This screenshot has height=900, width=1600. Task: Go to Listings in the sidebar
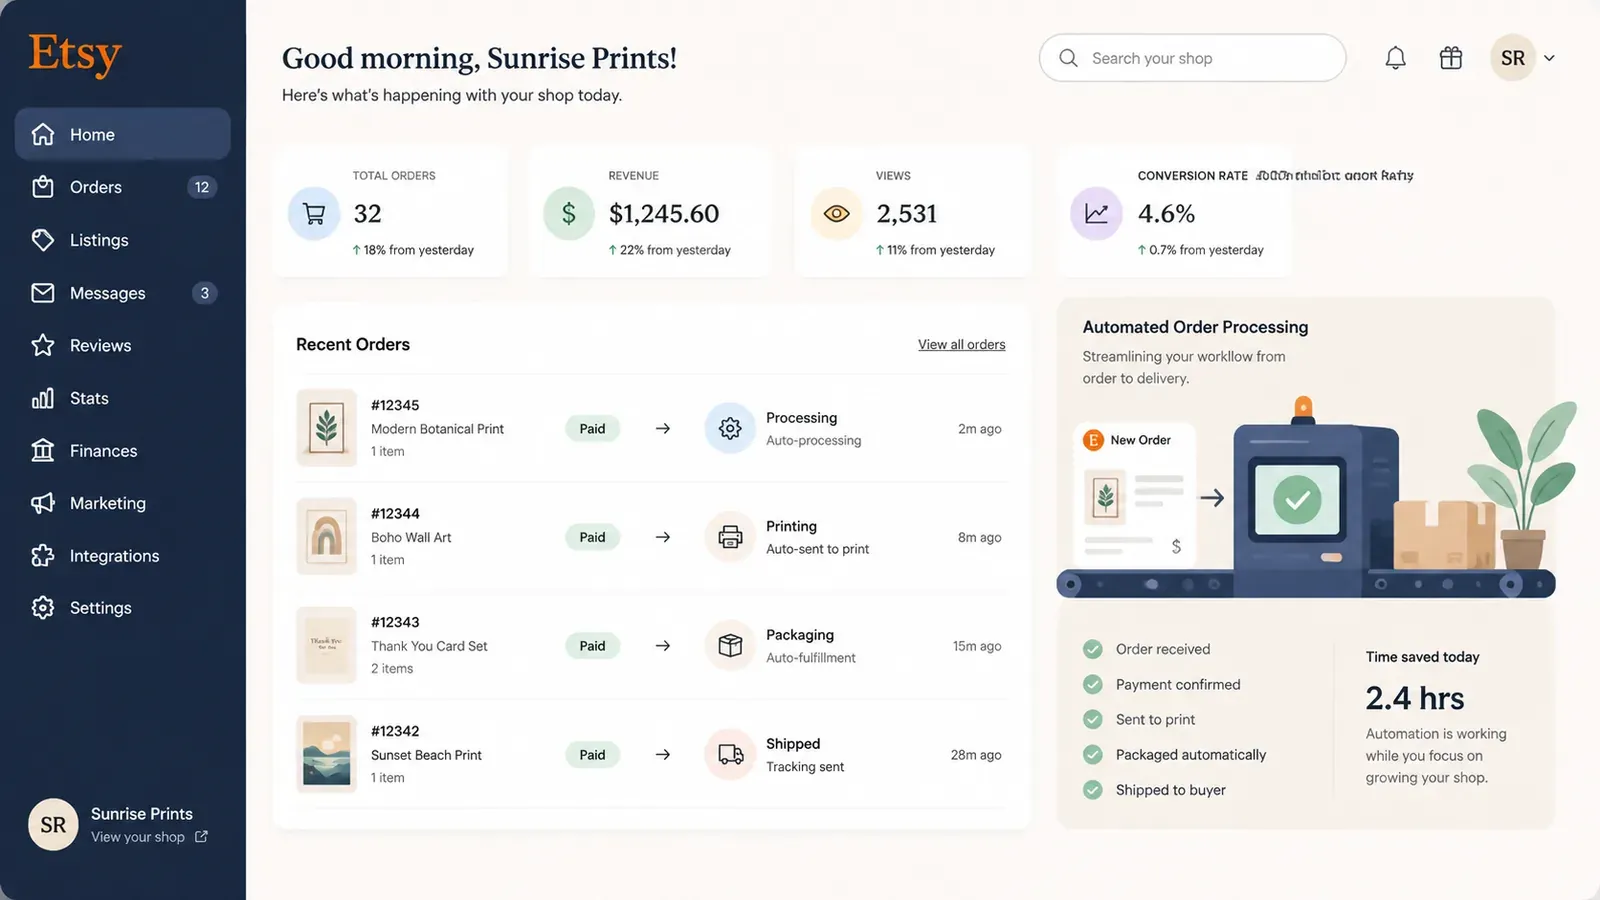coord(122,240)
